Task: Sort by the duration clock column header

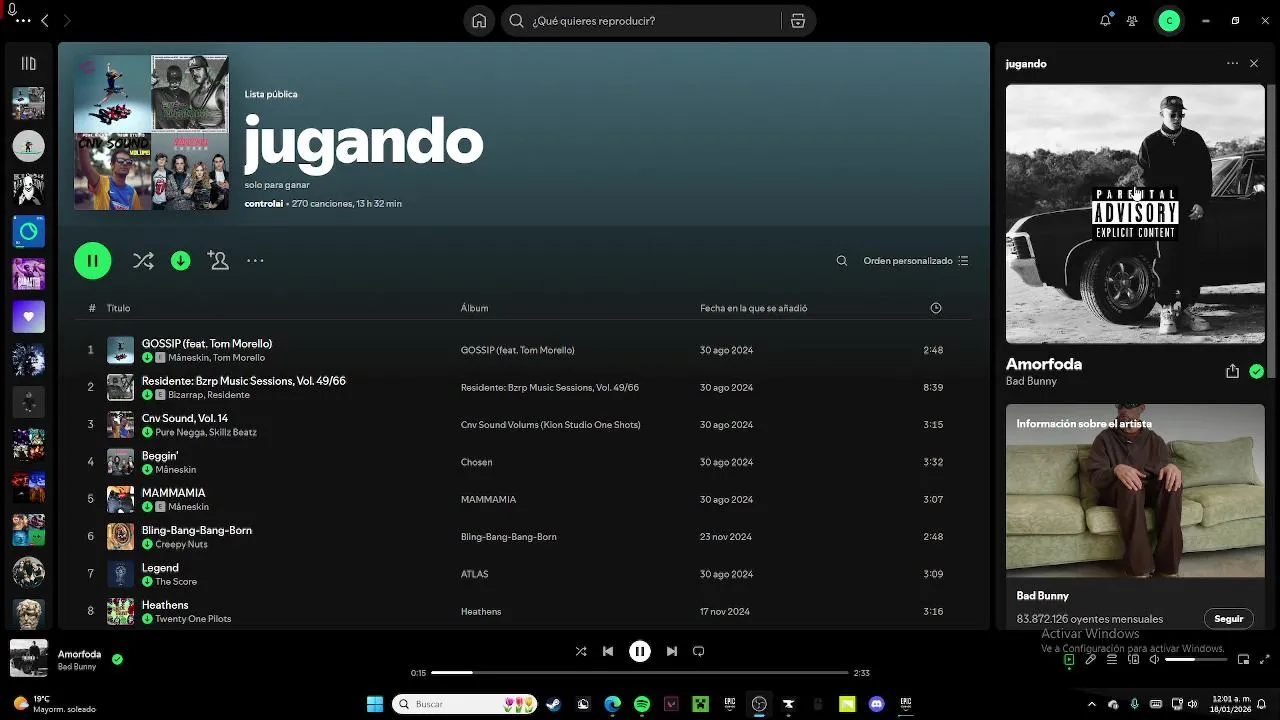Action: coord(936,308)
